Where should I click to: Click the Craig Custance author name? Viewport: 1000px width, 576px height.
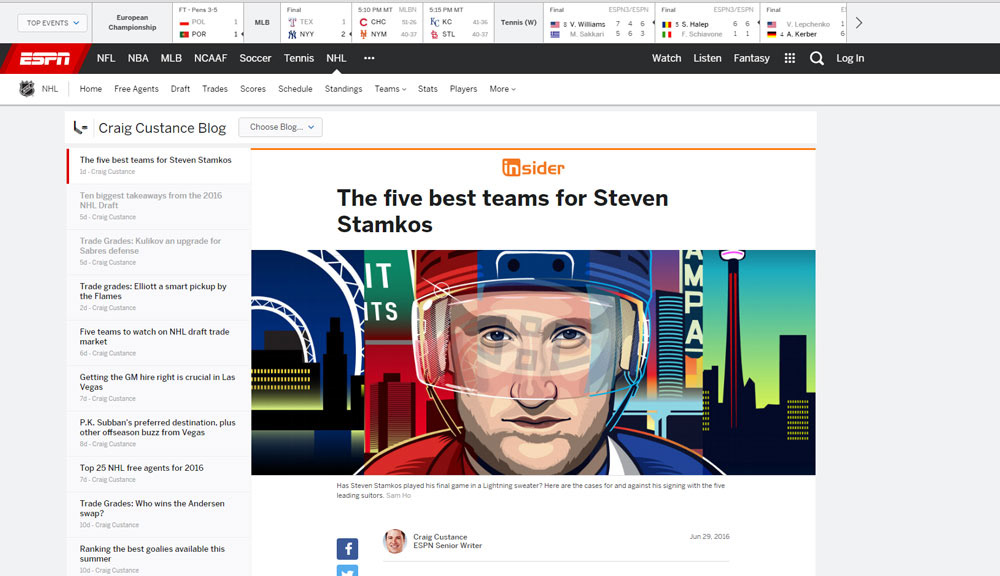(x=440, y=537)
